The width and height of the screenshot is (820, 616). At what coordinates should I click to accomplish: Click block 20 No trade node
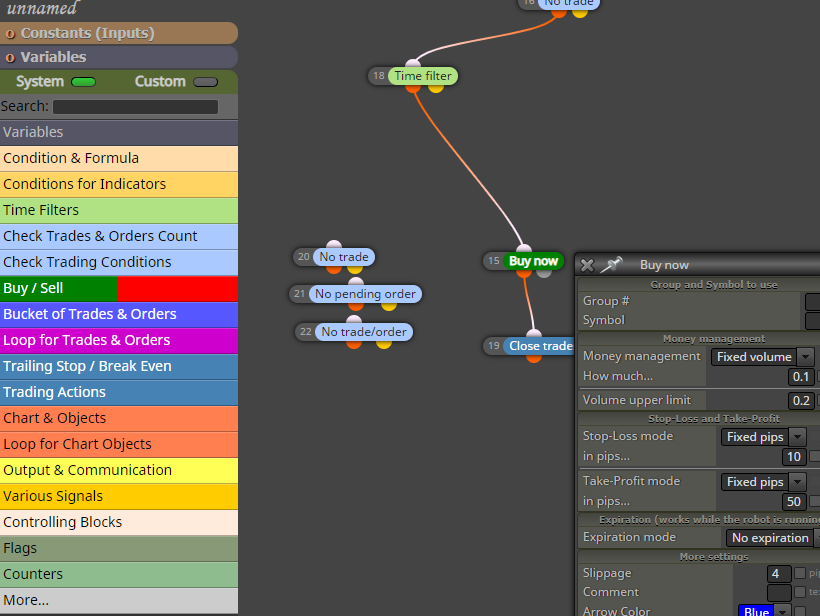[x=344, y=257]
